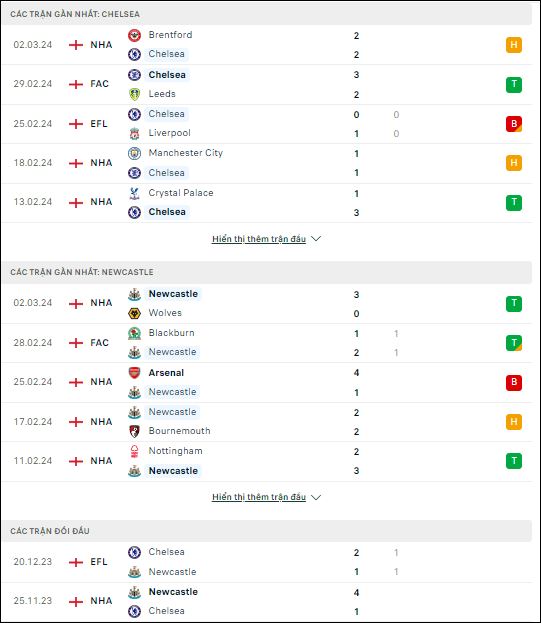
Task: Click the green T badge for Wolves match
Action: tap(514, 304)
